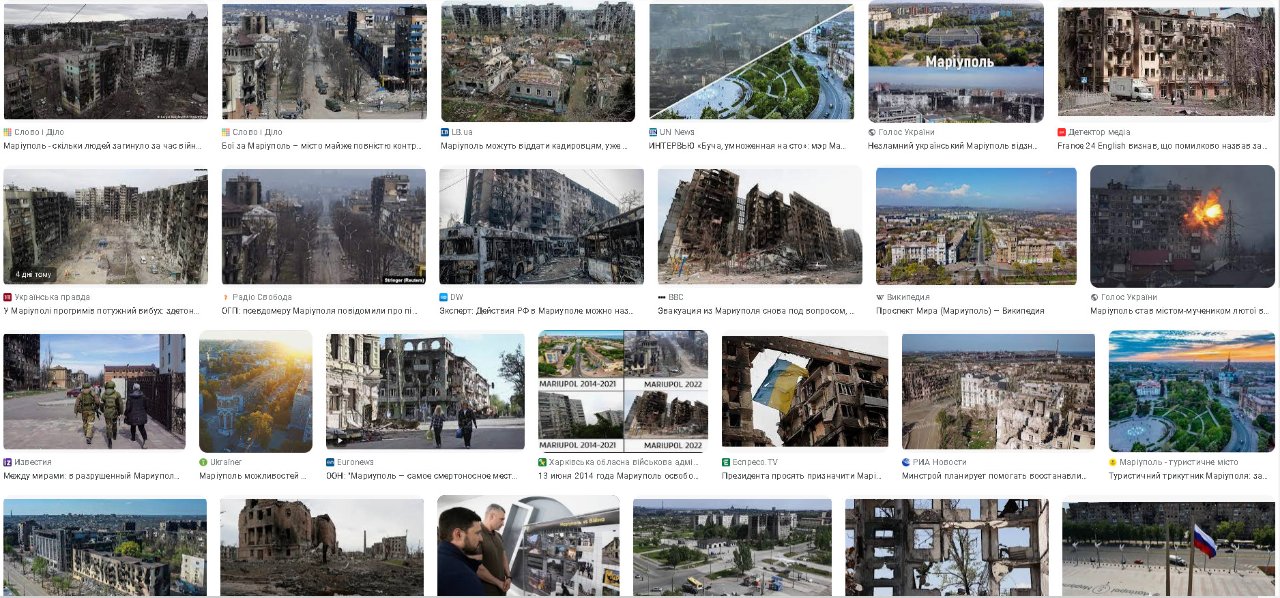
Task: Click the DW source favicon
Action: click(x=444, y=297)
